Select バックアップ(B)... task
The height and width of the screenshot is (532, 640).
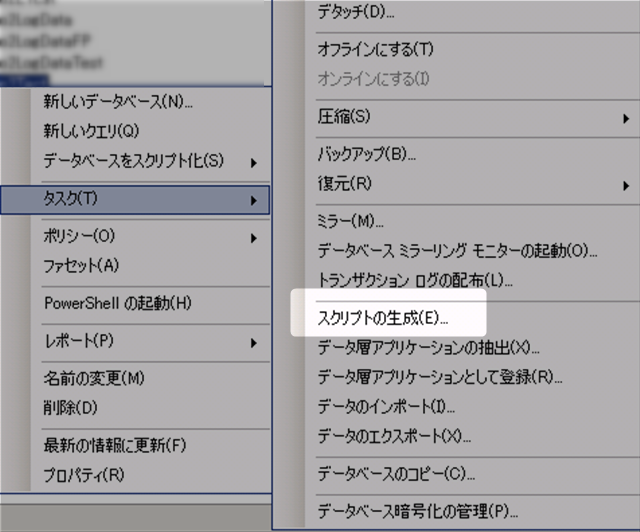pyautogui.click(x=367, y=154)
